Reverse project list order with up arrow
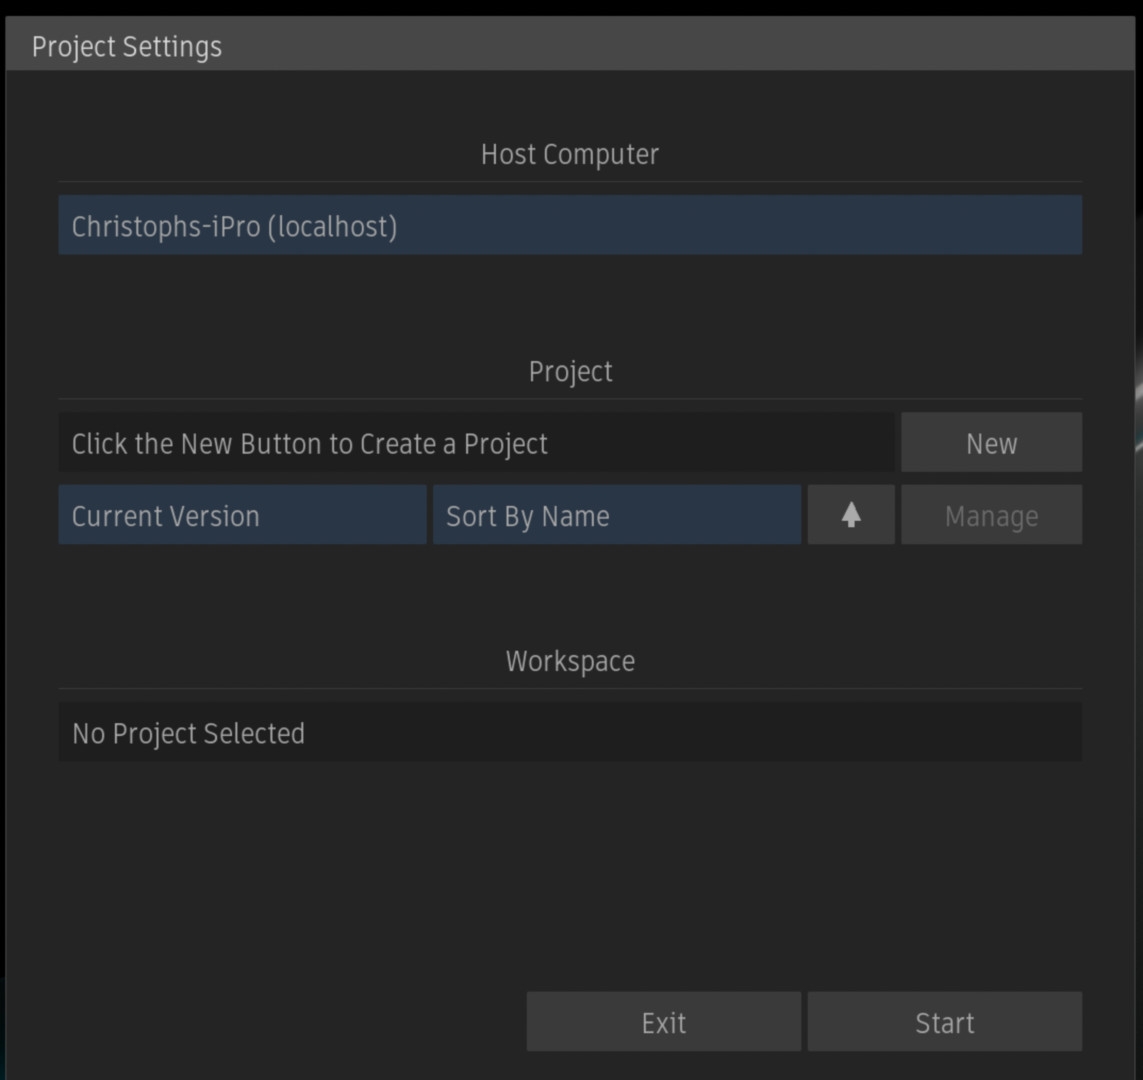This screenshot has height=1080, width=1143. click(851, 515)
